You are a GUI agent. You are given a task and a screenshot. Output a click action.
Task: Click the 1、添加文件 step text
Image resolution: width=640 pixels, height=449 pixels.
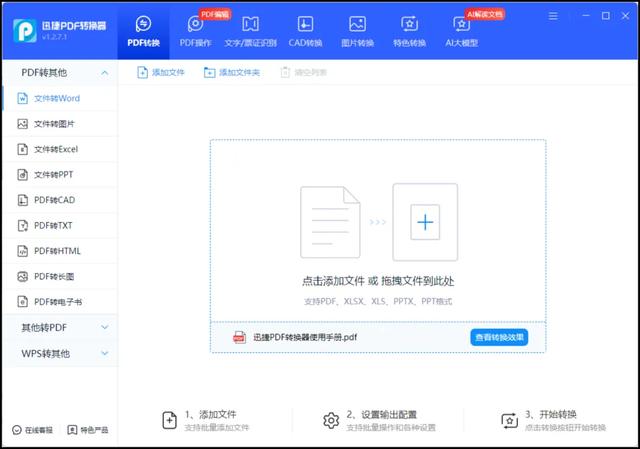tap(211, 415)
